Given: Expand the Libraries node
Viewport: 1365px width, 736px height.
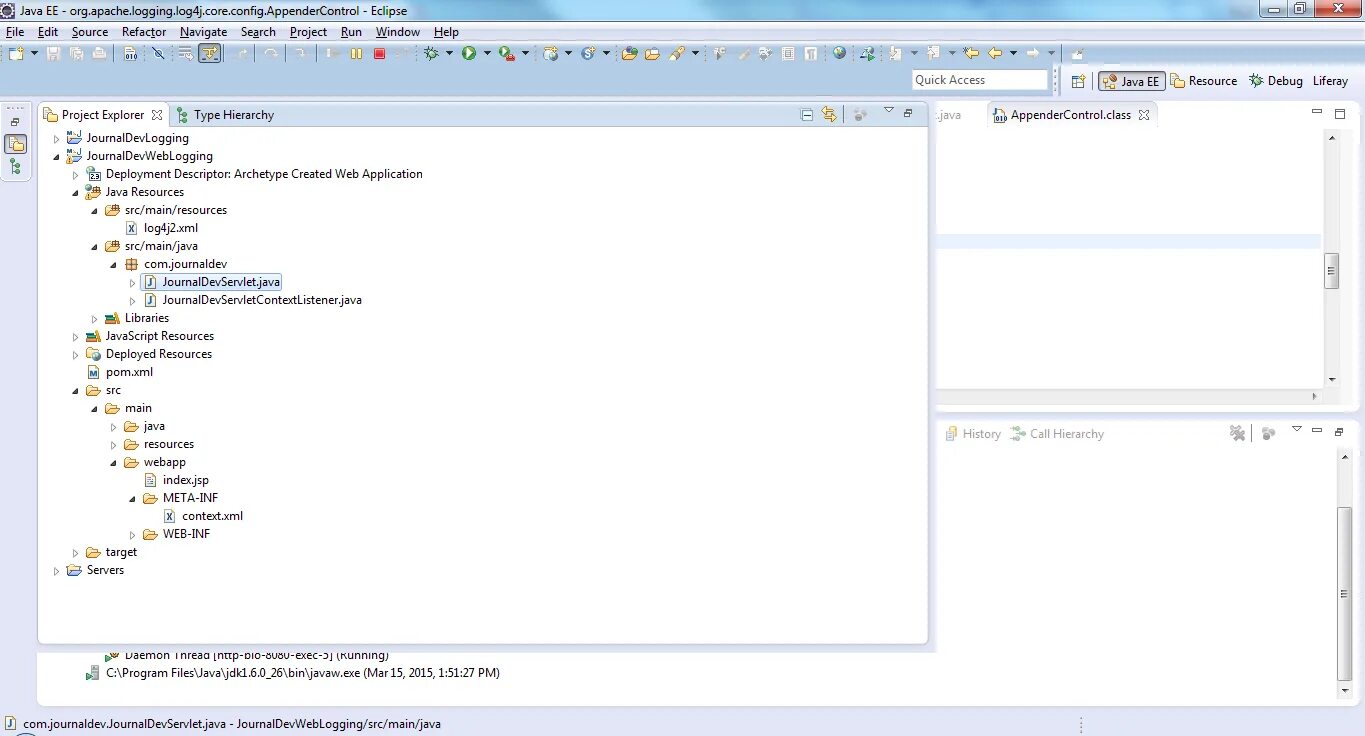Looking at the screenshot, I should coord(94,319).
